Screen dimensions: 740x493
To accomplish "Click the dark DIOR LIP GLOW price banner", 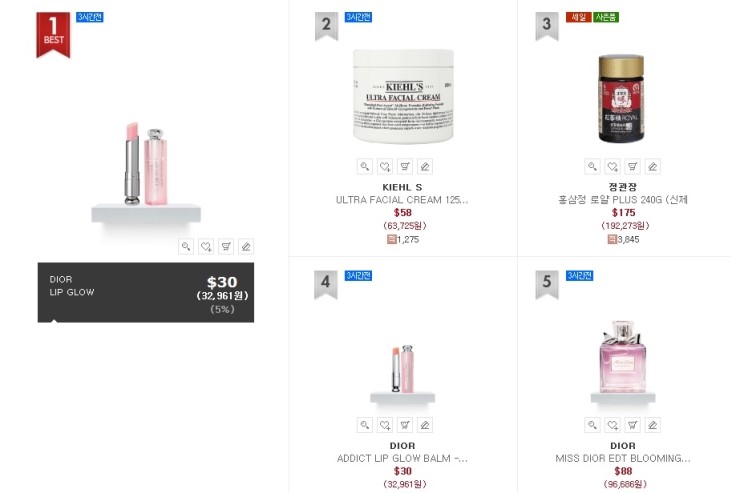I will click(x=146, y=292).
